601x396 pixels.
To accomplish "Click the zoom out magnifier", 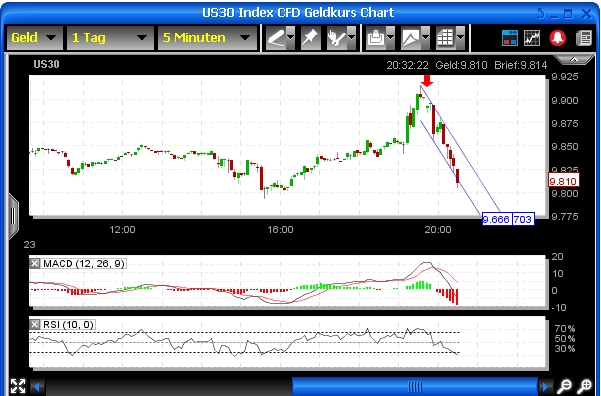I will click(565, 386).
